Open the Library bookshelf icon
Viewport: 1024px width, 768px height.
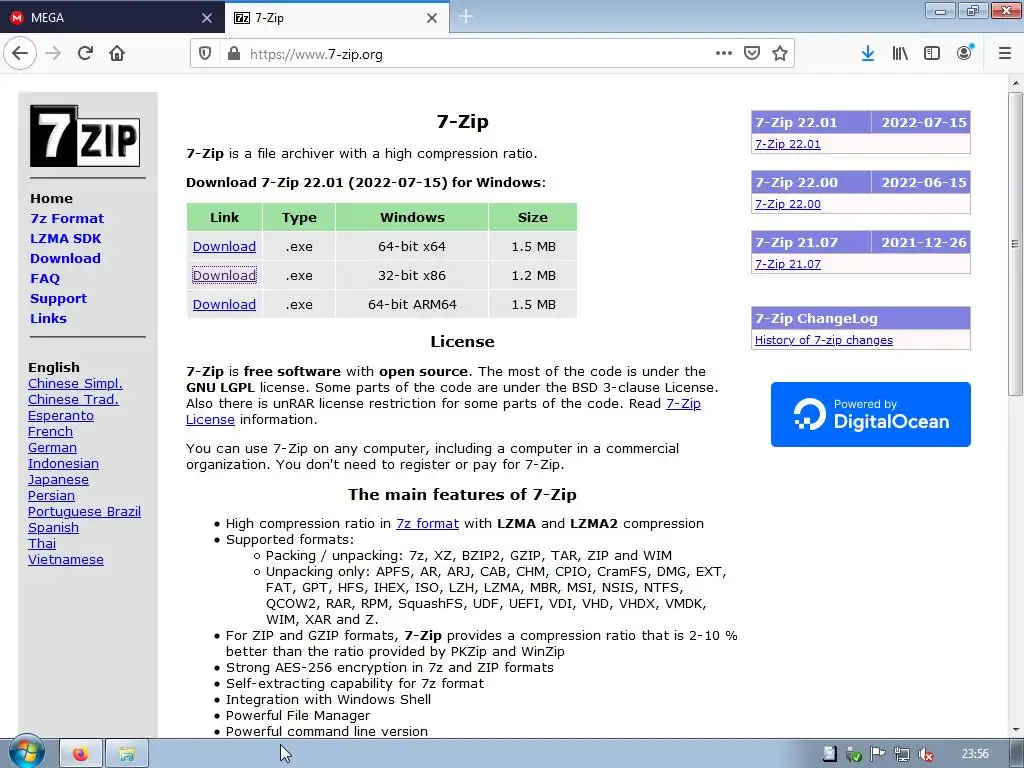(x=900, y=54)
